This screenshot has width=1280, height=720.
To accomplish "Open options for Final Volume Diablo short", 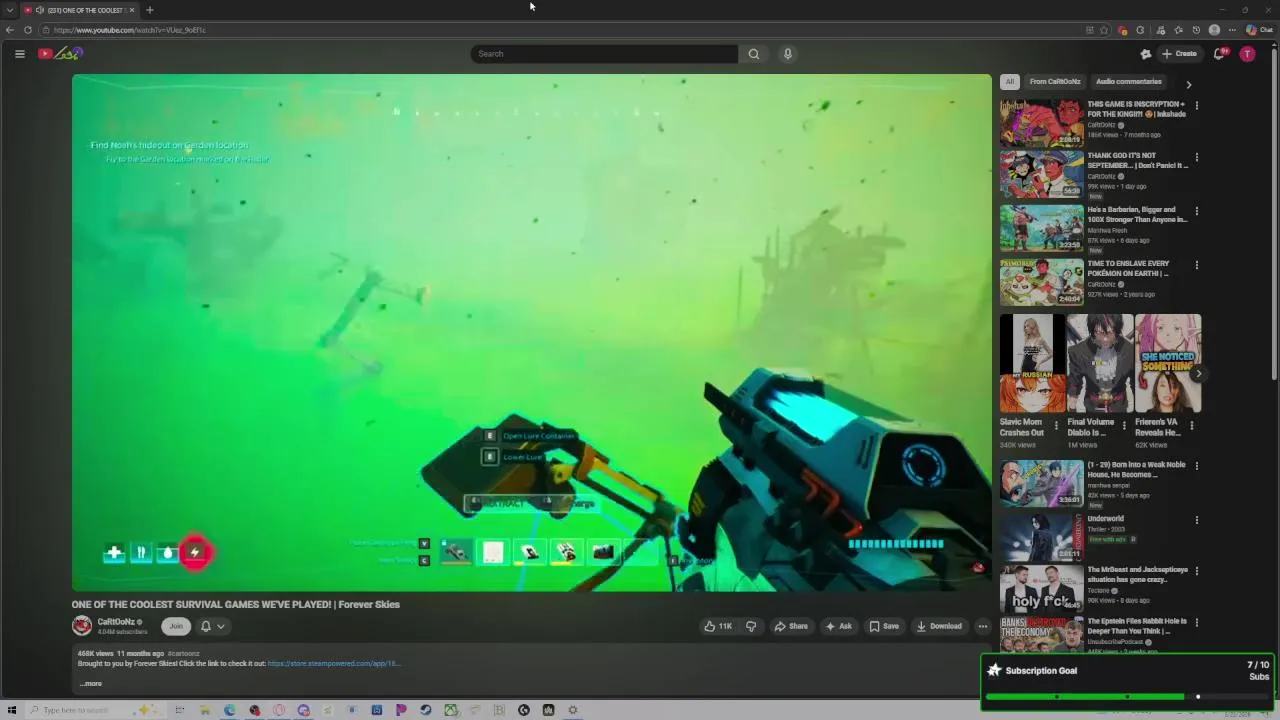I will (1124, 424).
